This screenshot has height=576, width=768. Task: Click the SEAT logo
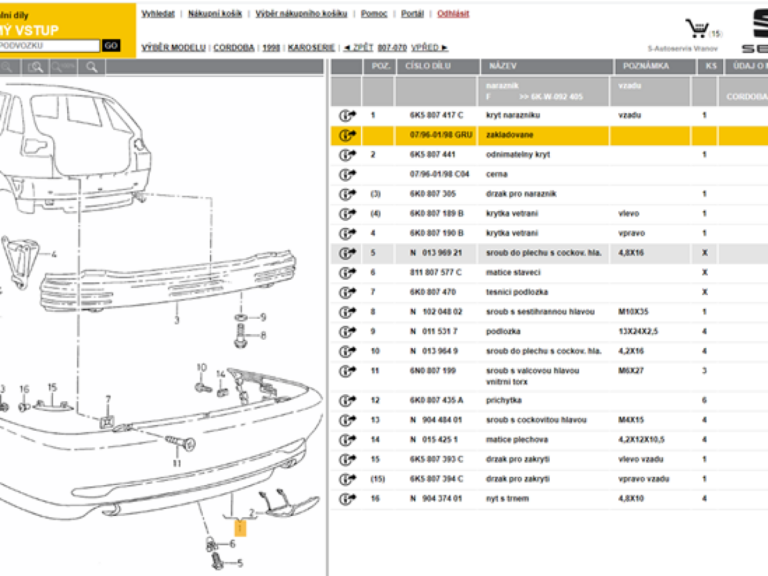point(754,30)
